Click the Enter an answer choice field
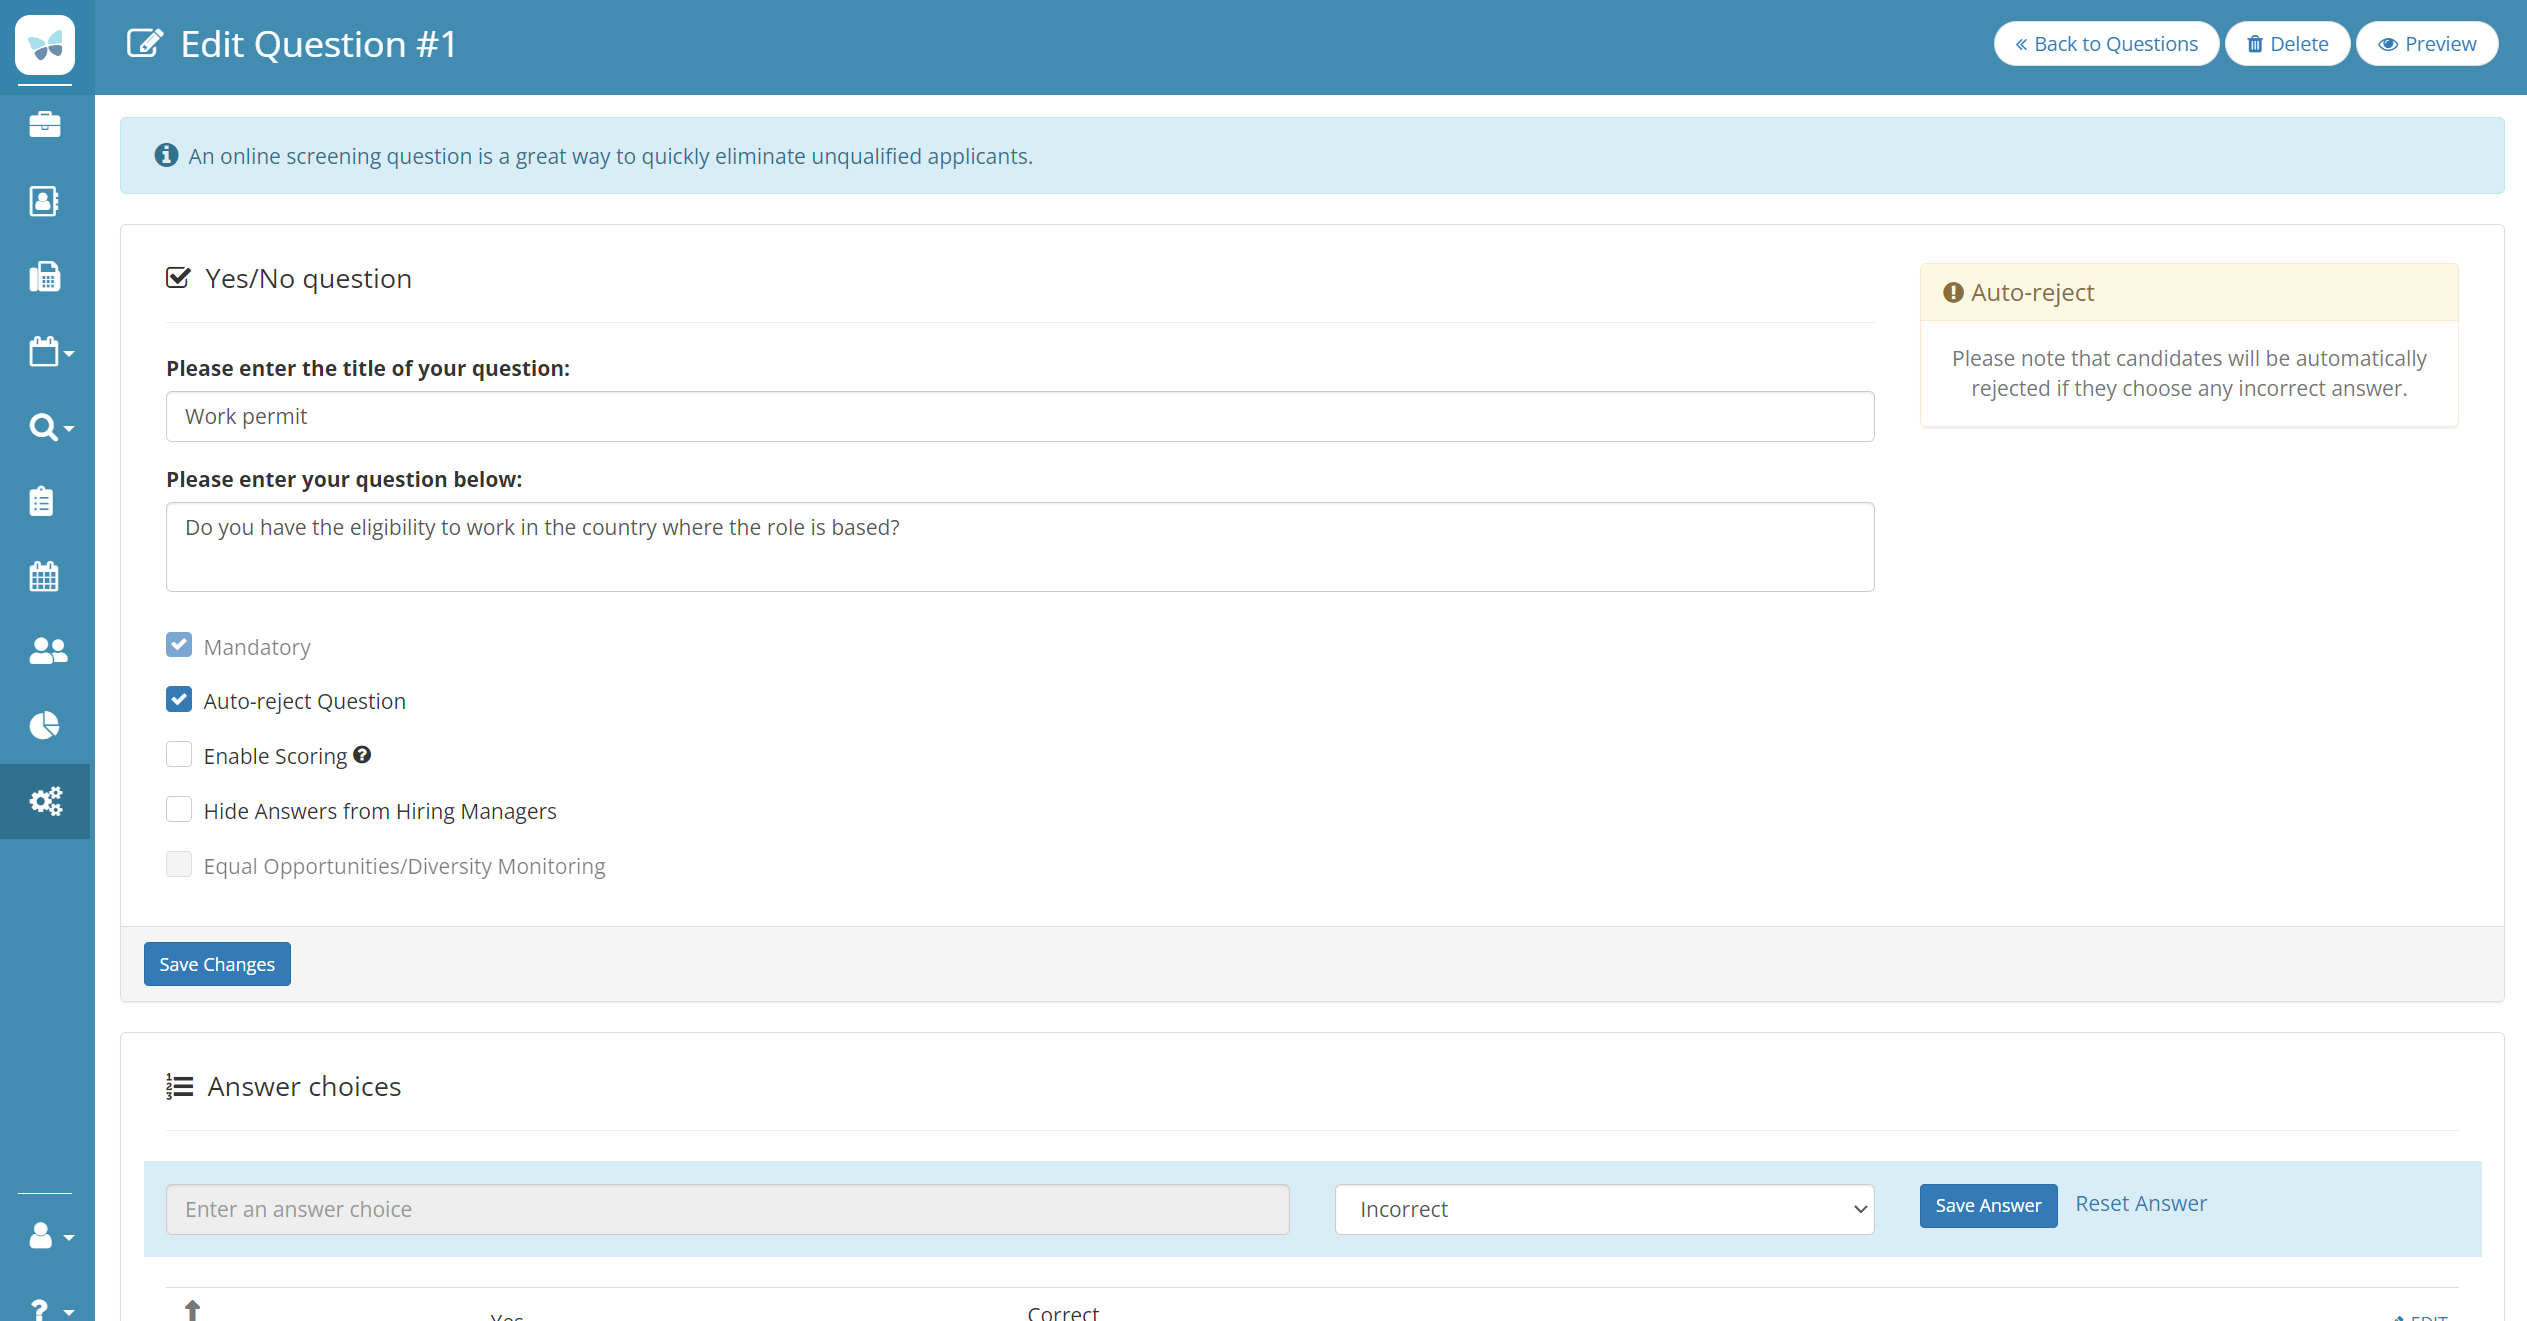The width and height of the screenshot is (2527, 1321). pyautogui.click(x=727, y=1209)
